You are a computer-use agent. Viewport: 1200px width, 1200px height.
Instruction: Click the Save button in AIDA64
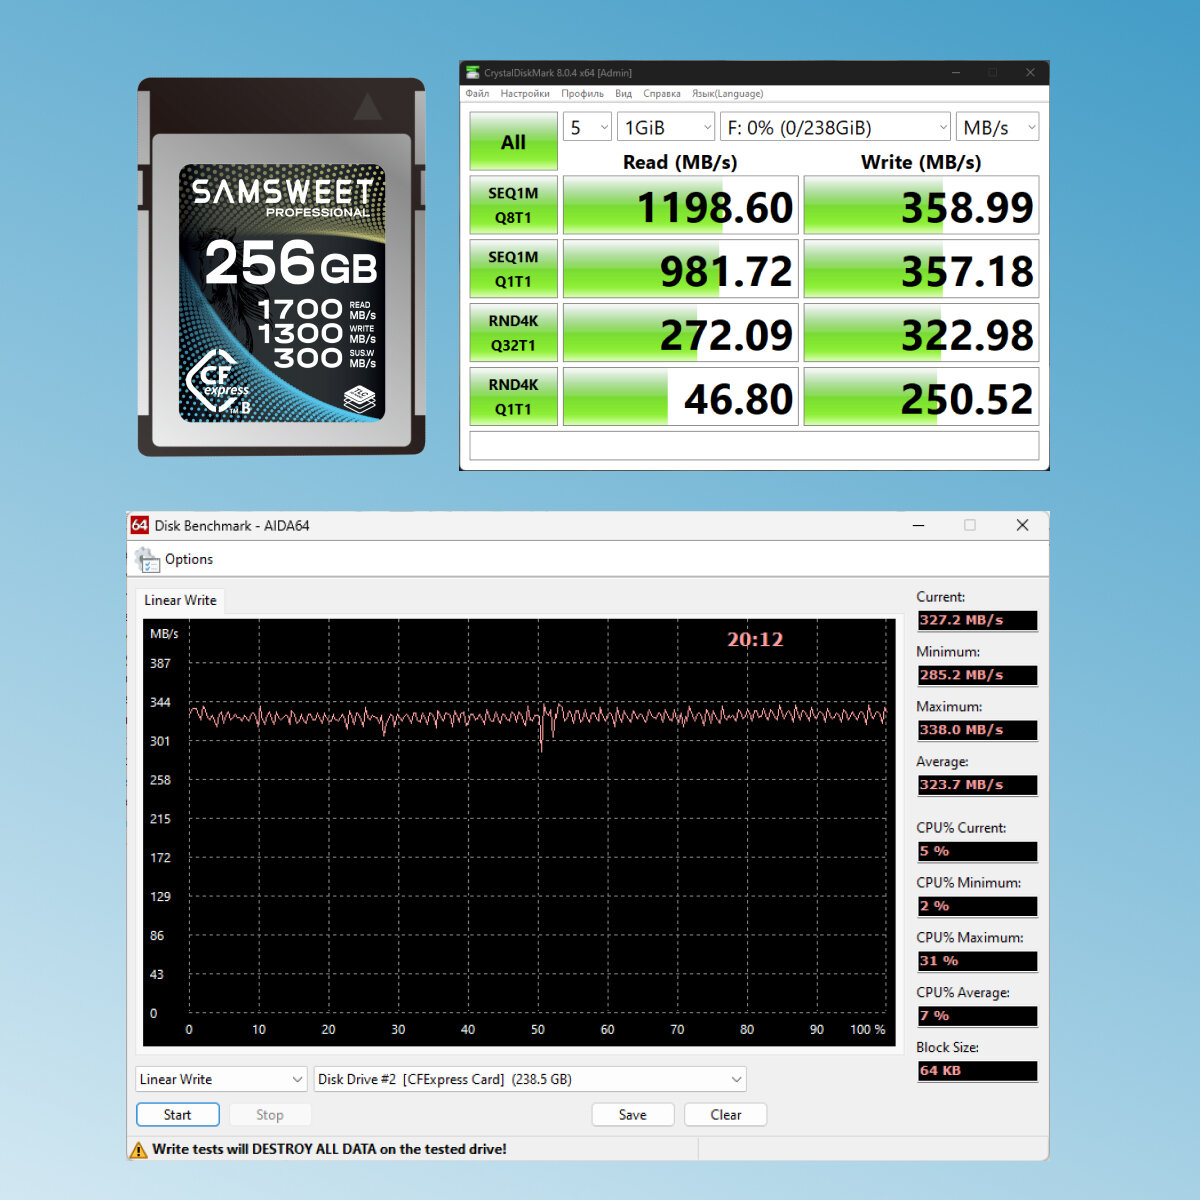[x=633, y=1115]
